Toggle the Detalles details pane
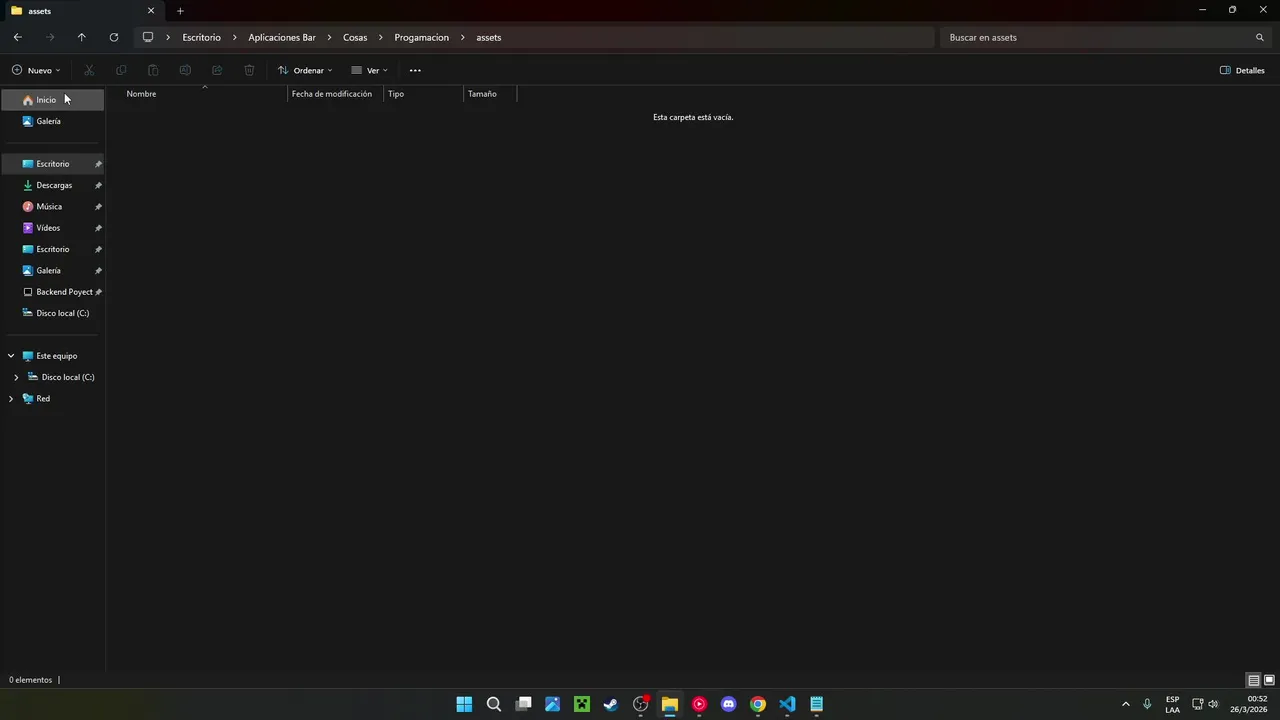This screenshot has height=720, width=1280. point(1242,70)
